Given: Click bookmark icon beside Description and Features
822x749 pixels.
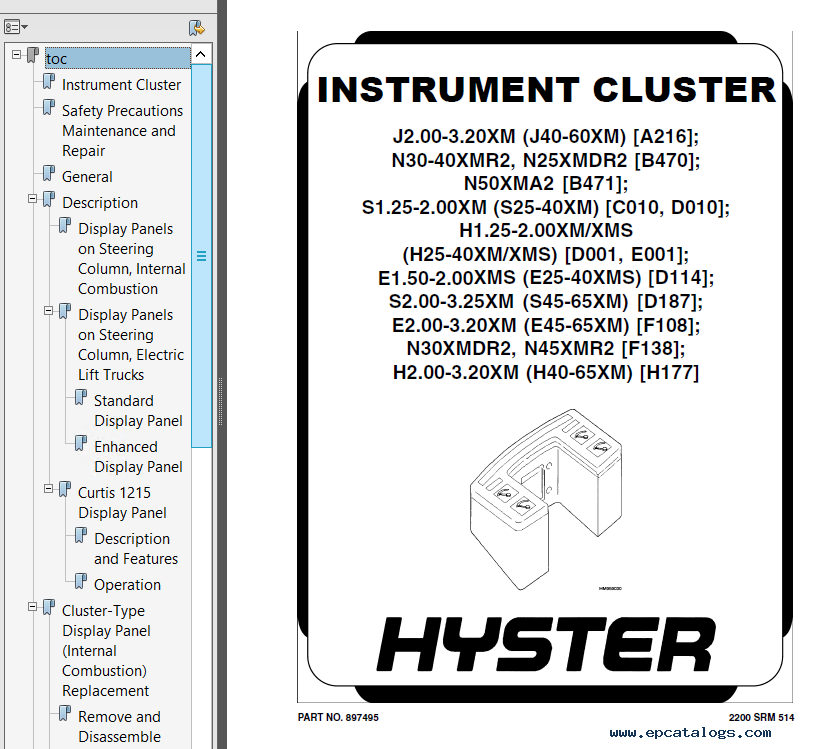Looking at the screenshot, I should point(81,535).
